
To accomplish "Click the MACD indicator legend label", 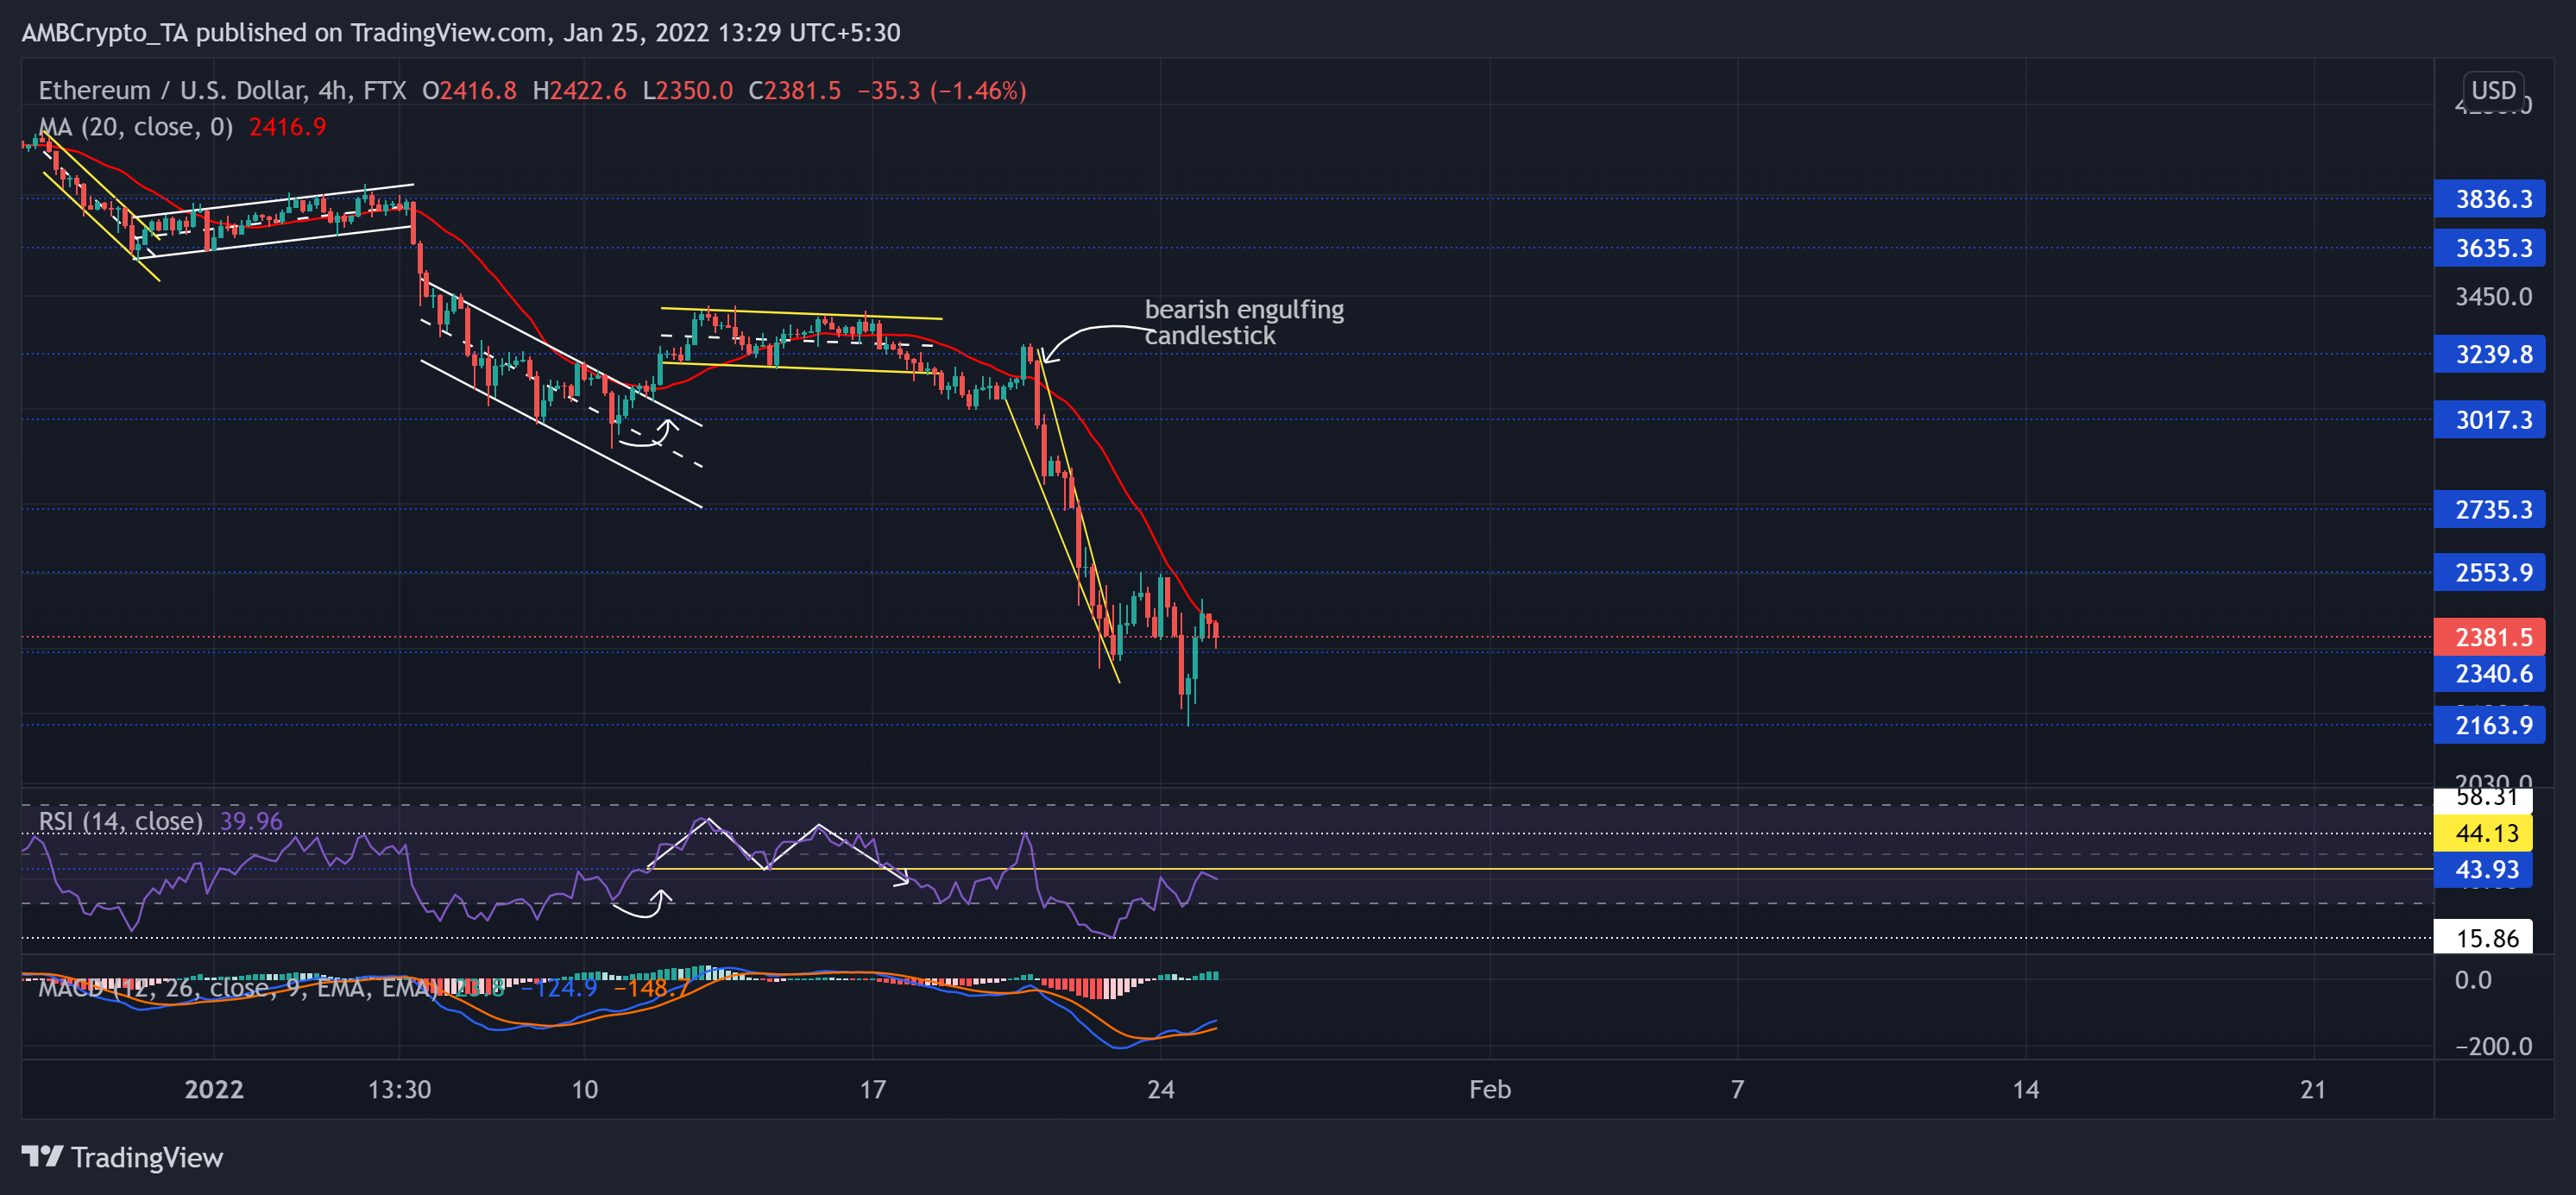I will (238, 989).
